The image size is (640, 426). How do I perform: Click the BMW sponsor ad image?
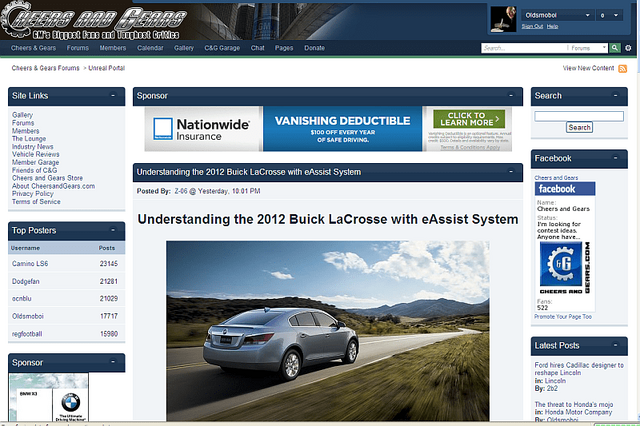pyautogui.click(x=49, y=397)
